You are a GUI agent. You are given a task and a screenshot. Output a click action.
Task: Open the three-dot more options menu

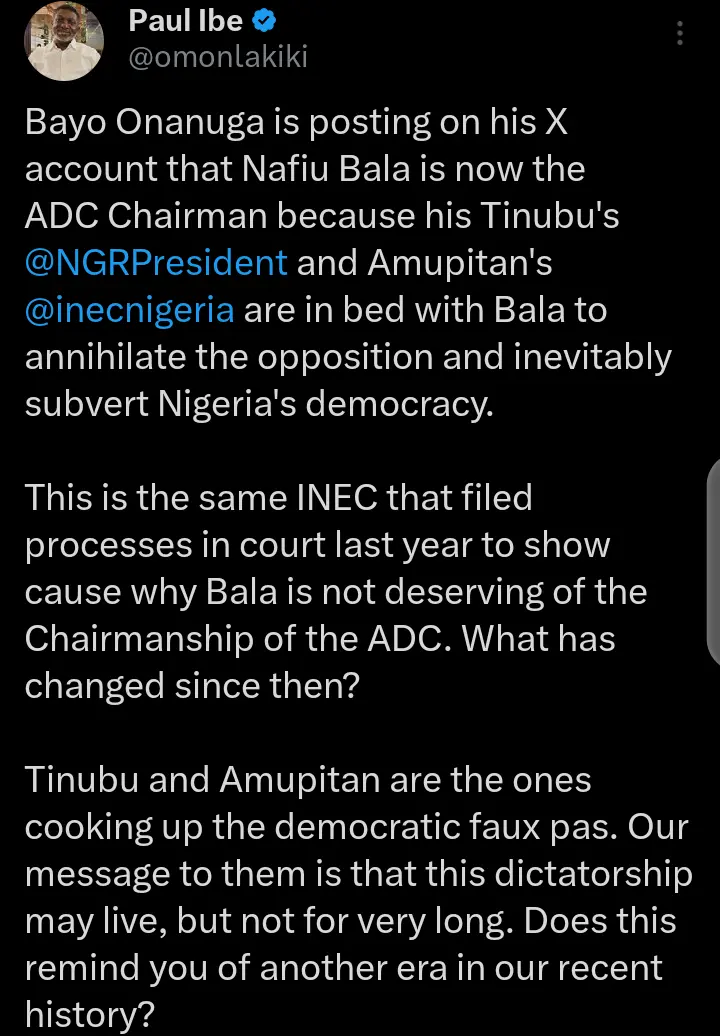[680, 34]
